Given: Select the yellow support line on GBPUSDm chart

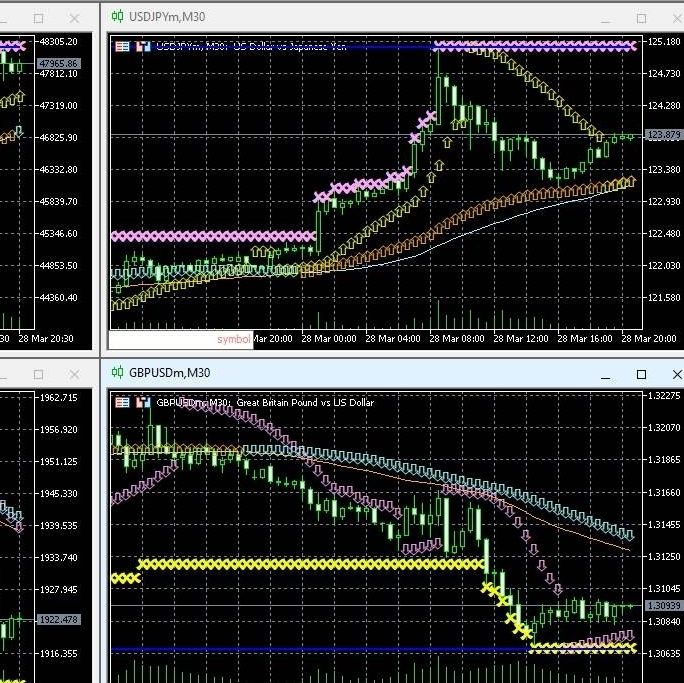Looking at the screenshot, I should [x=311, y=565].
